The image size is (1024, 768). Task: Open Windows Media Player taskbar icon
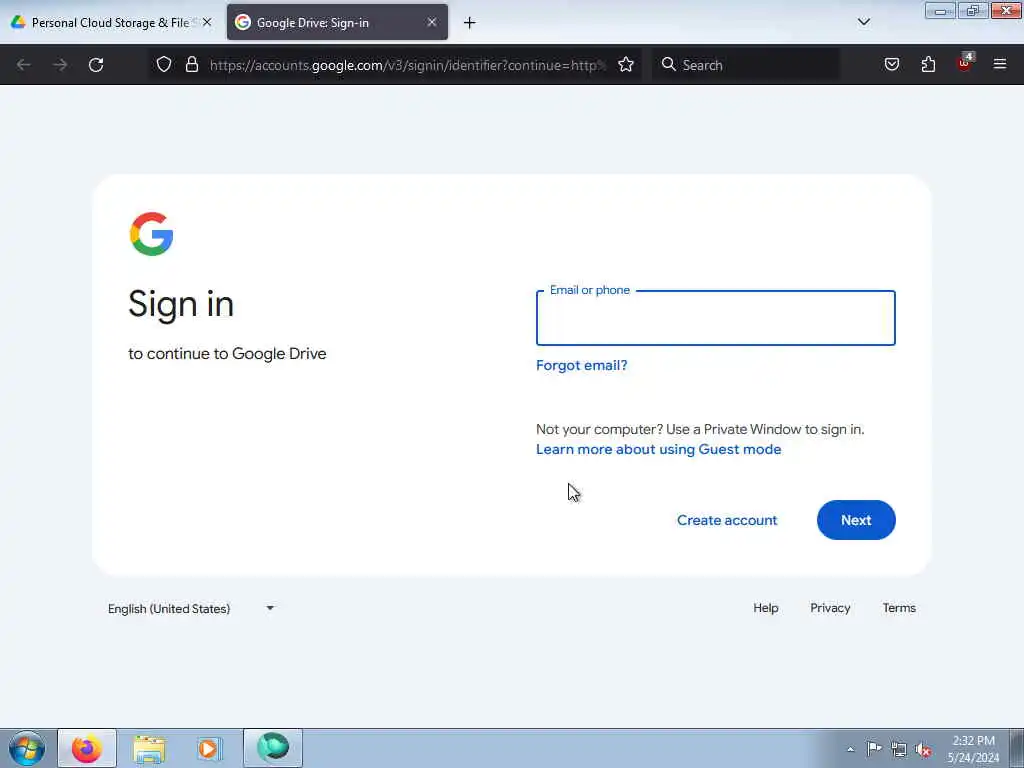click(210, 748)
